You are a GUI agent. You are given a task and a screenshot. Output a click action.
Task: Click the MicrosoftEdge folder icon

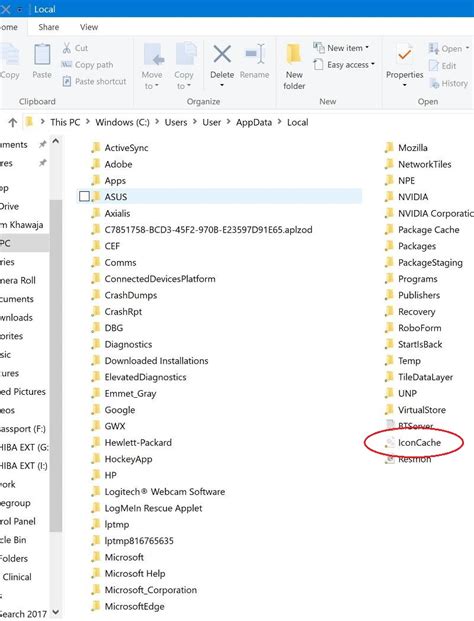coord(95,606)
